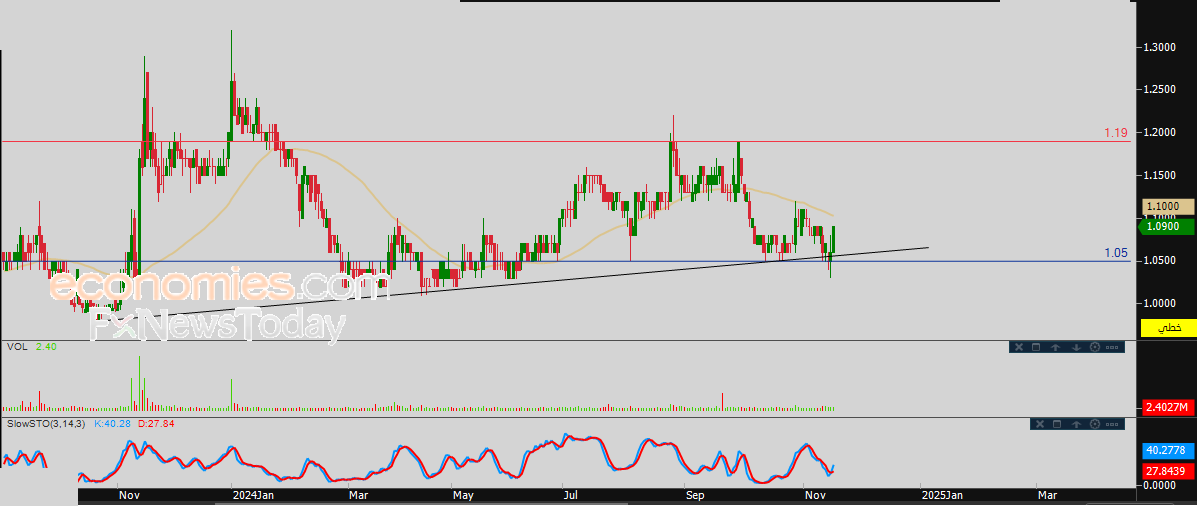Click the 1.19 resistance level label

(x=1116, y=133)
